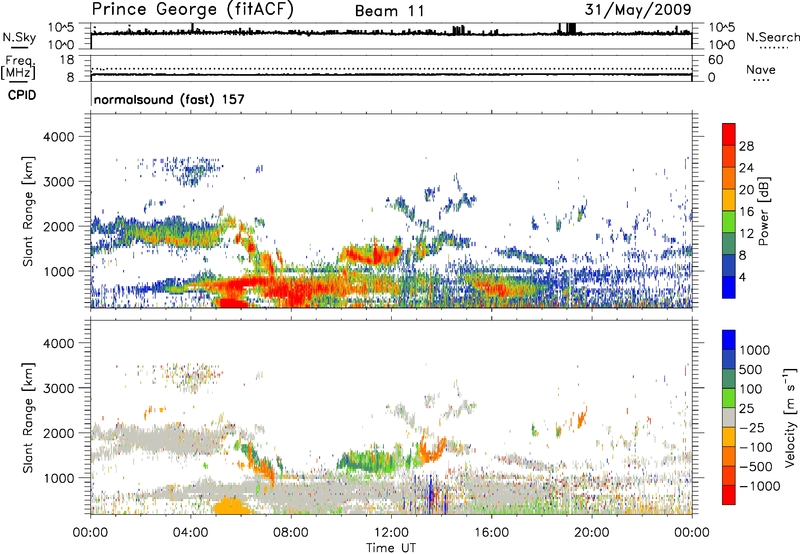
Task: Click the red segment of Power colorbar
Action: coord(729,135)
